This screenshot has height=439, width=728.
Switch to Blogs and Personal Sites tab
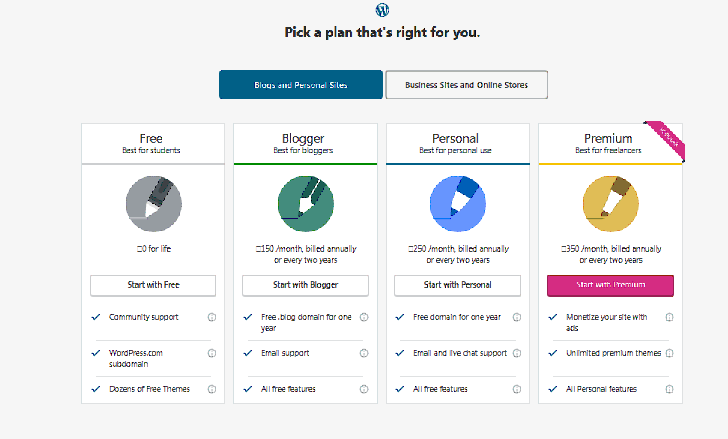pyautogui.click(x=301, y=85)
